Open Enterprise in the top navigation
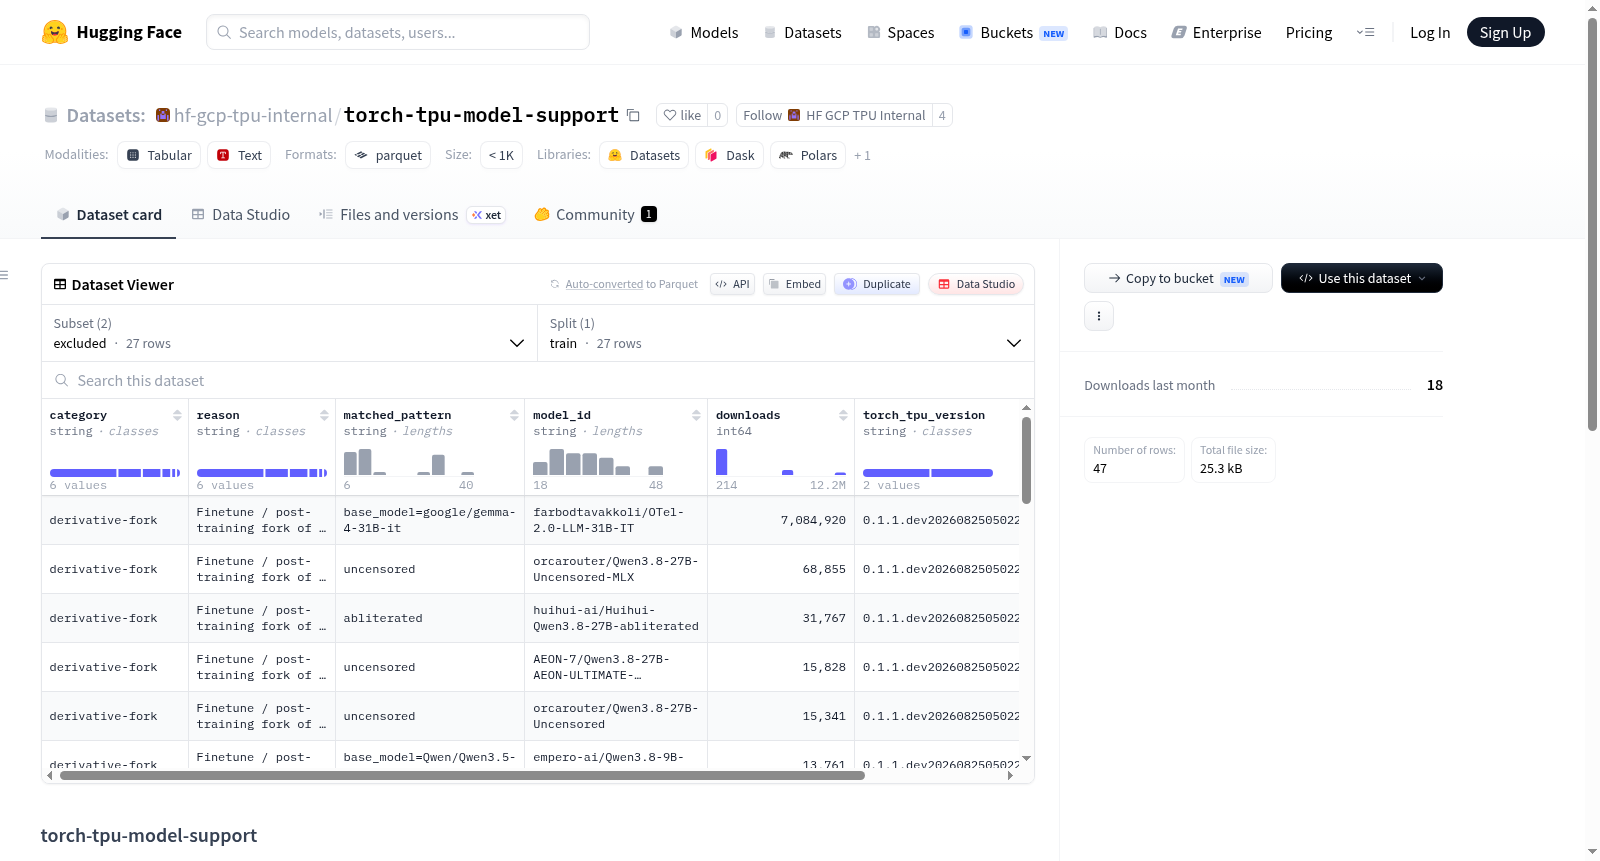1600x861 pixels. pyautogui.click(x=1216, y=32)
